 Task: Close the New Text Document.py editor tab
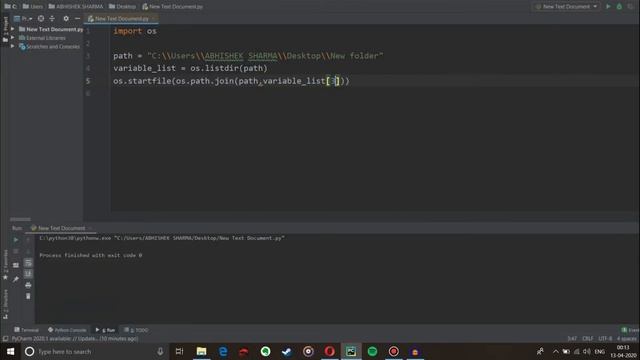tap(154, 18)
